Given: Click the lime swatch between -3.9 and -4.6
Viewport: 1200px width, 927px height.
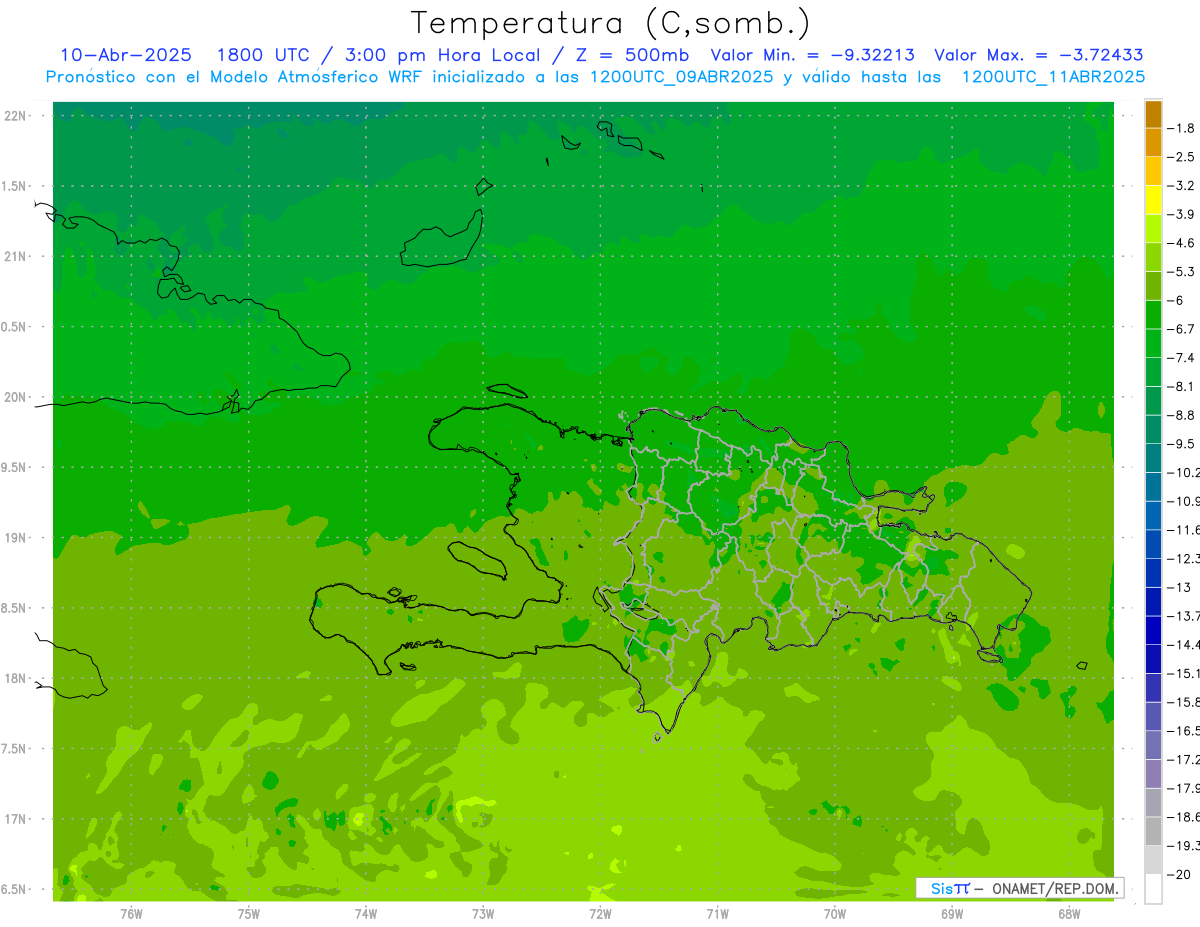Looking at the screenshot, I should coord(1153,229).
